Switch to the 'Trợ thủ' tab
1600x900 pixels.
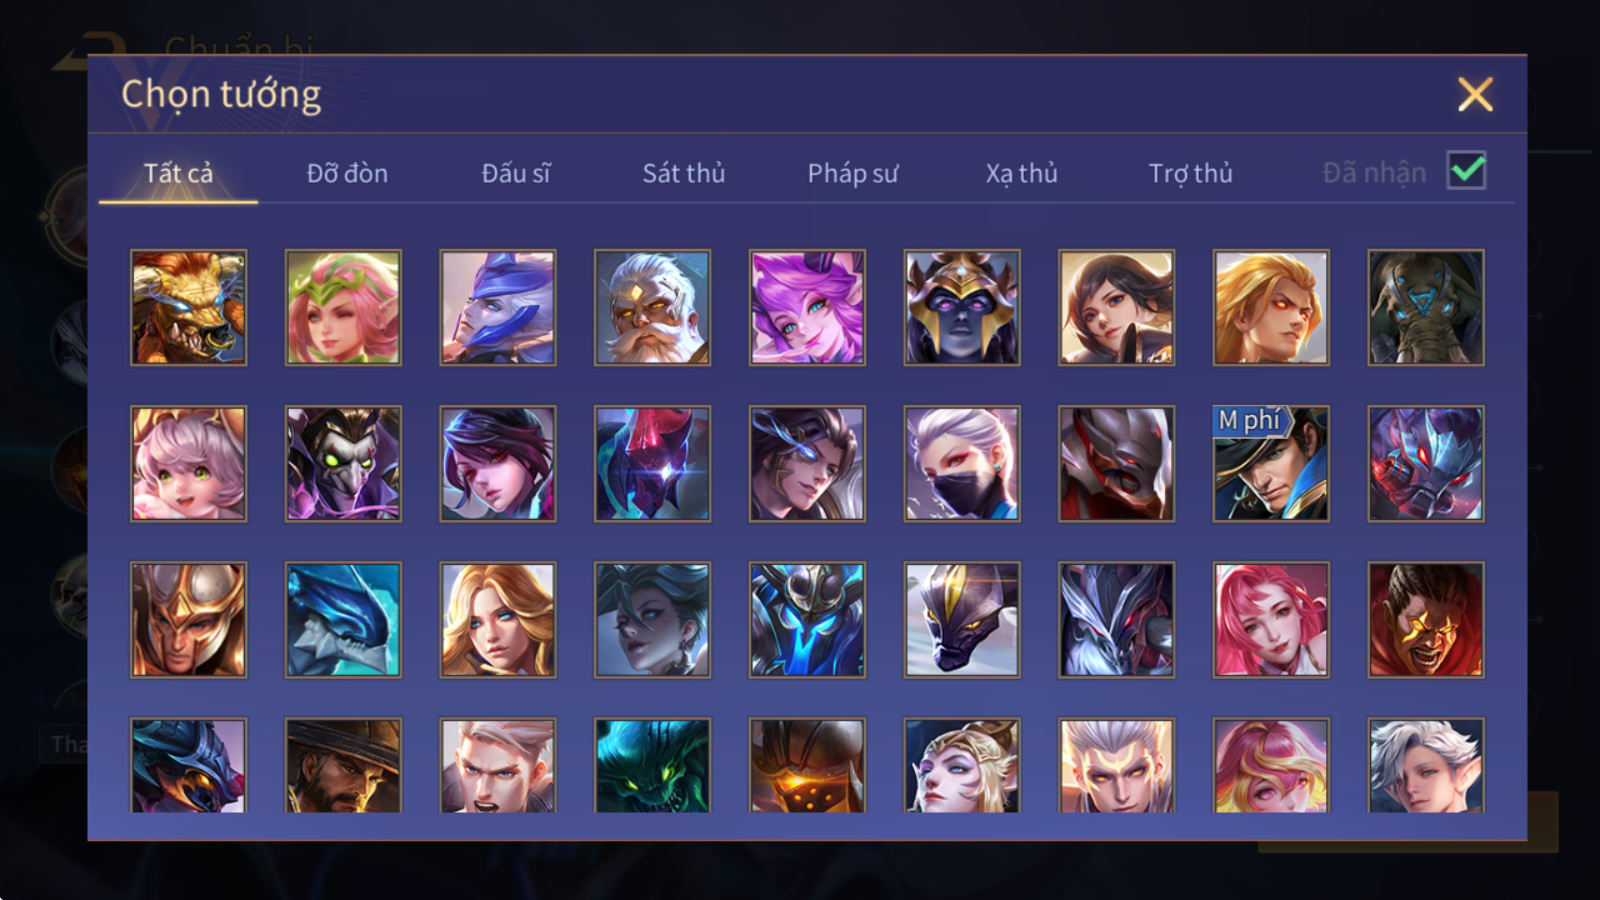[1190, 173]
